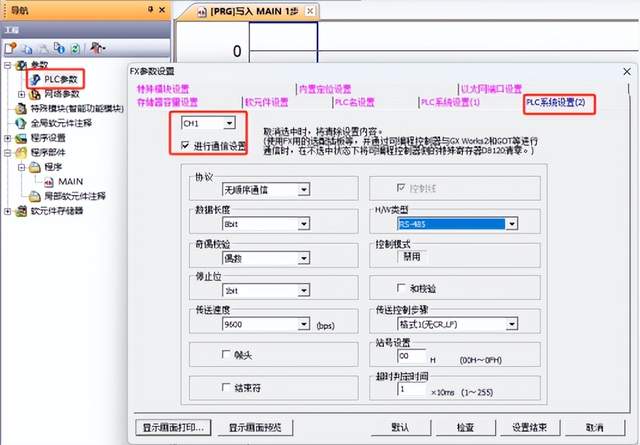The height and width of the screenshot is (445, 640).
Task: Pin the 导航 panel with pushpin icon
Action: 150,9
